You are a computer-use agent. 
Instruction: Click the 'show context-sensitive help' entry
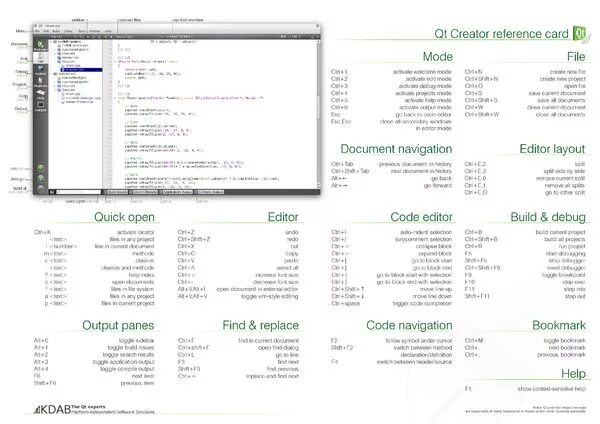click(x=551, y=389)
